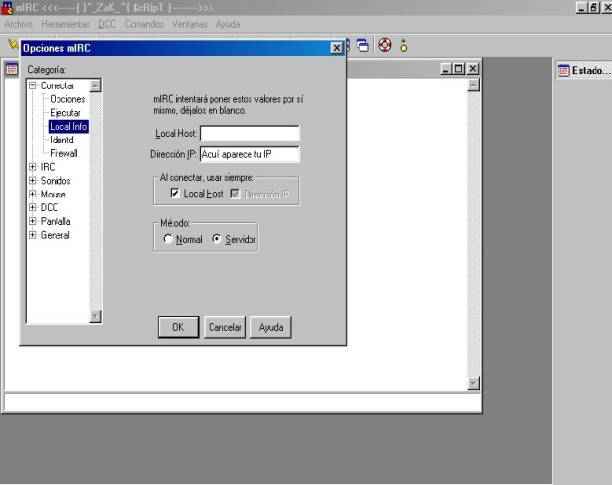Select Local Info tree item
The width and height of the screenshot is (612, 485).
point(69,126)
